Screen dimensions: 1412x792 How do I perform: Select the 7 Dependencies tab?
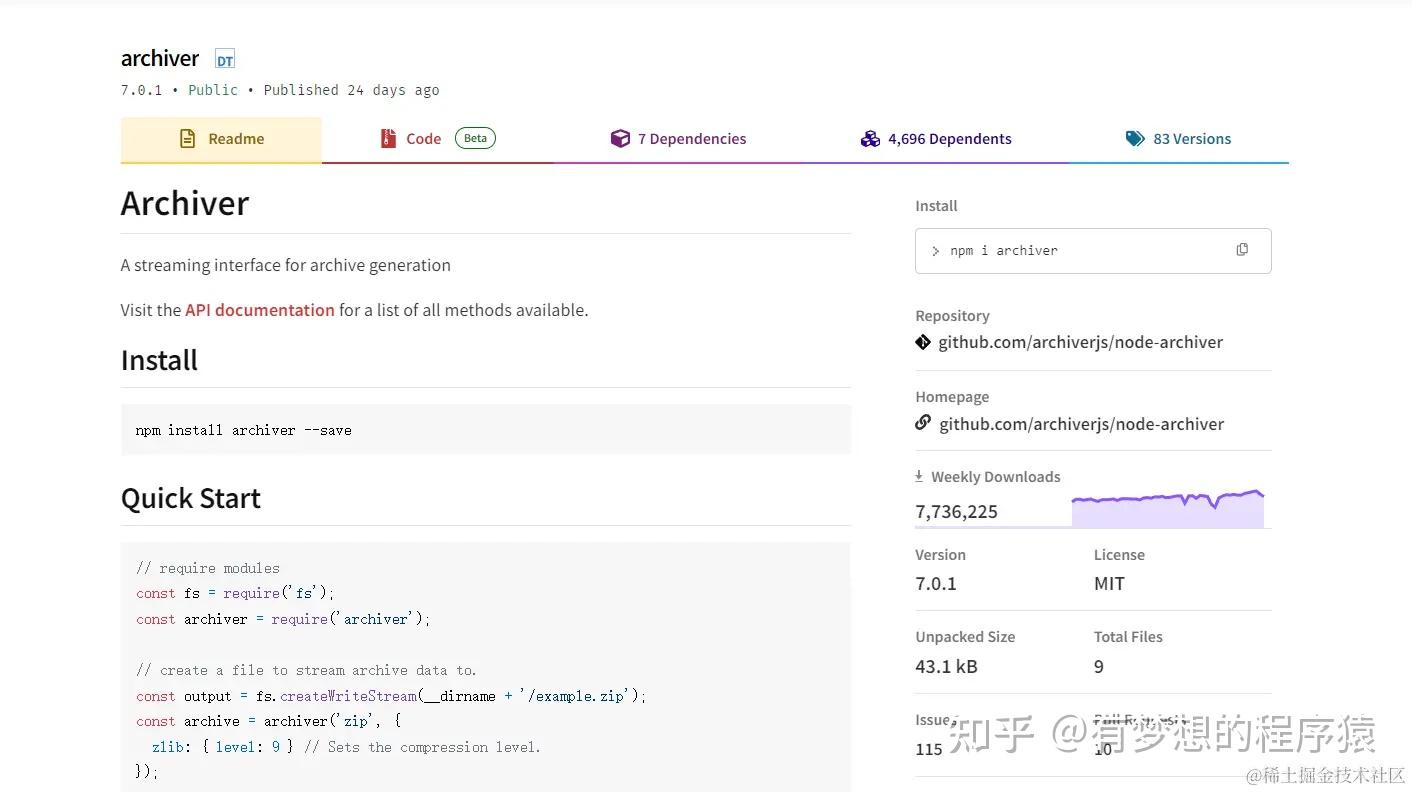(x=692, y=138)
